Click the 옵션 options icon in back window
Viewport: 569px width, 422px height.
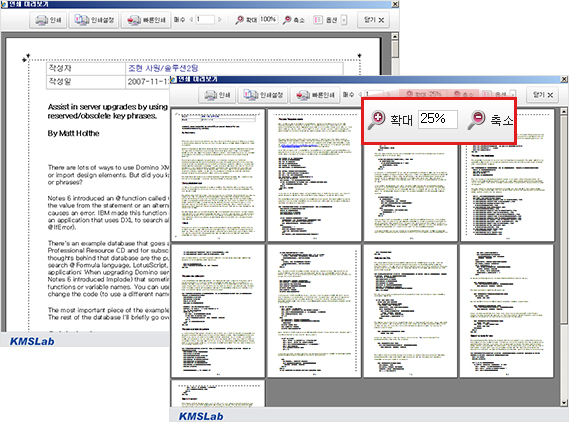318,20
